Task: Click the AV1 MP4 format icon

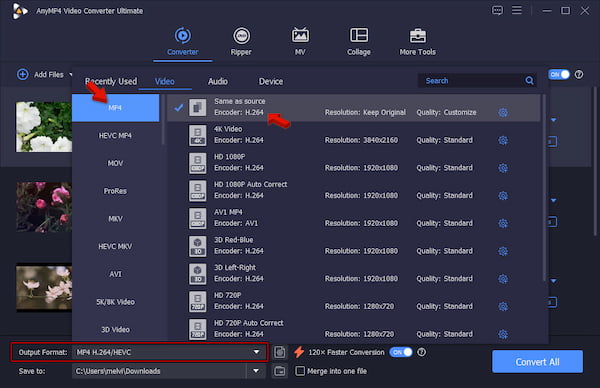Action: pos(197,218)
